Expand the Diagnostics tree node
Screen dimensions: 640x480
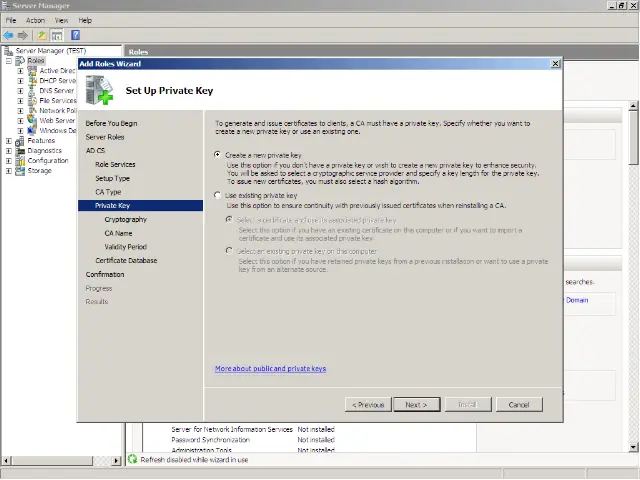pos(9,151)
